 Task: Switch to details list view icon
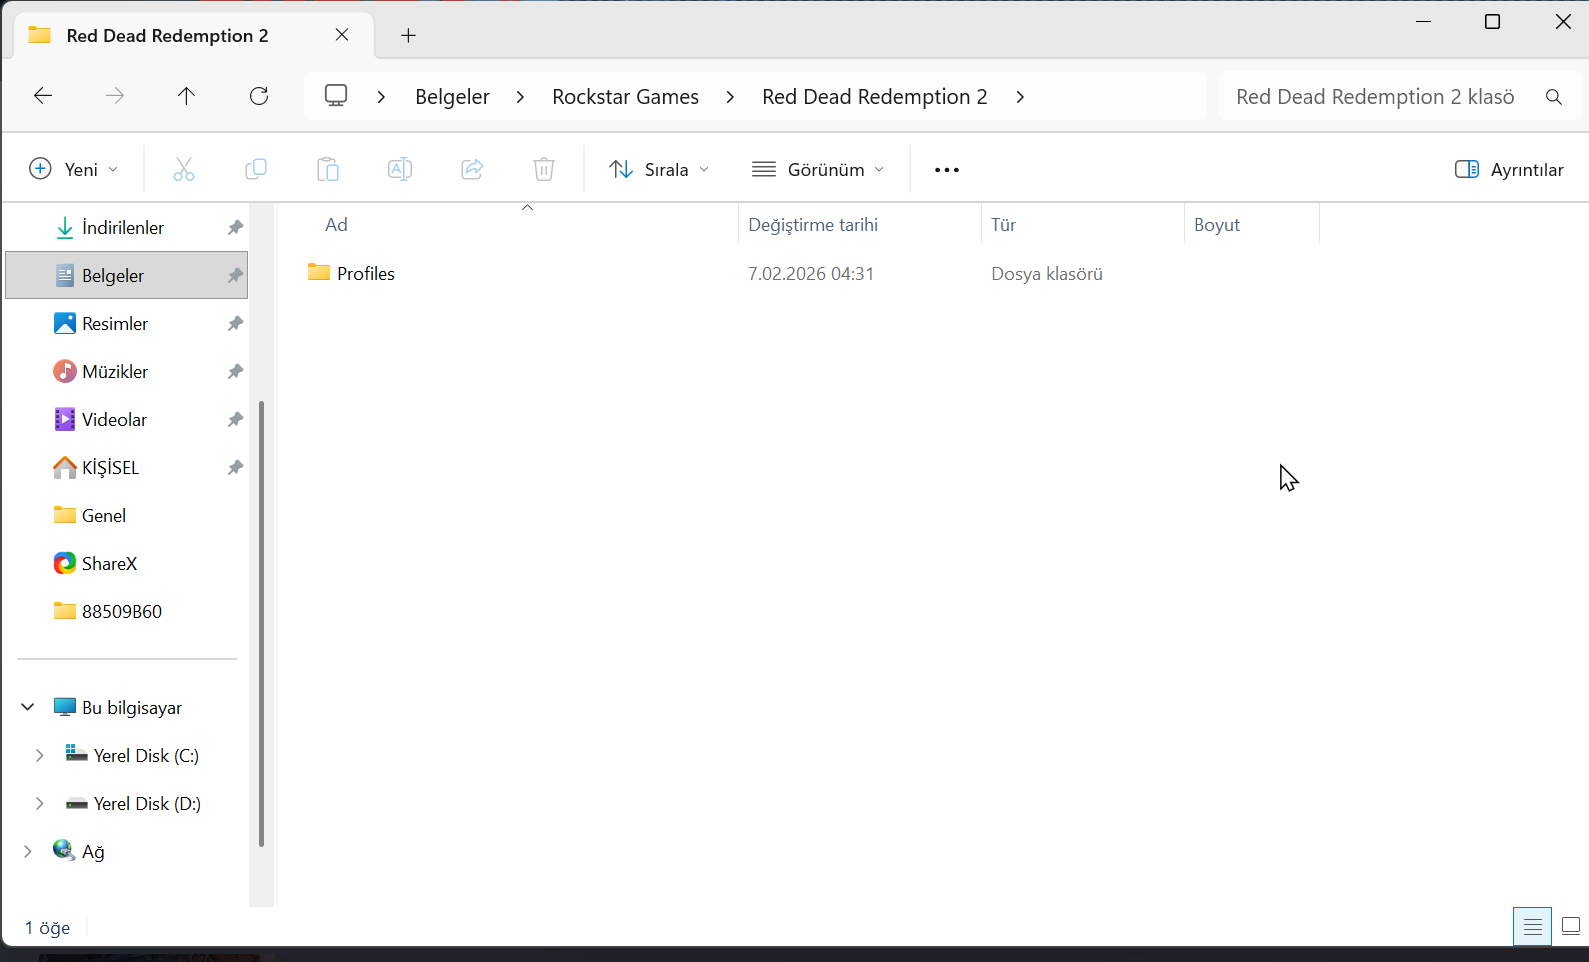point(1533,927)
